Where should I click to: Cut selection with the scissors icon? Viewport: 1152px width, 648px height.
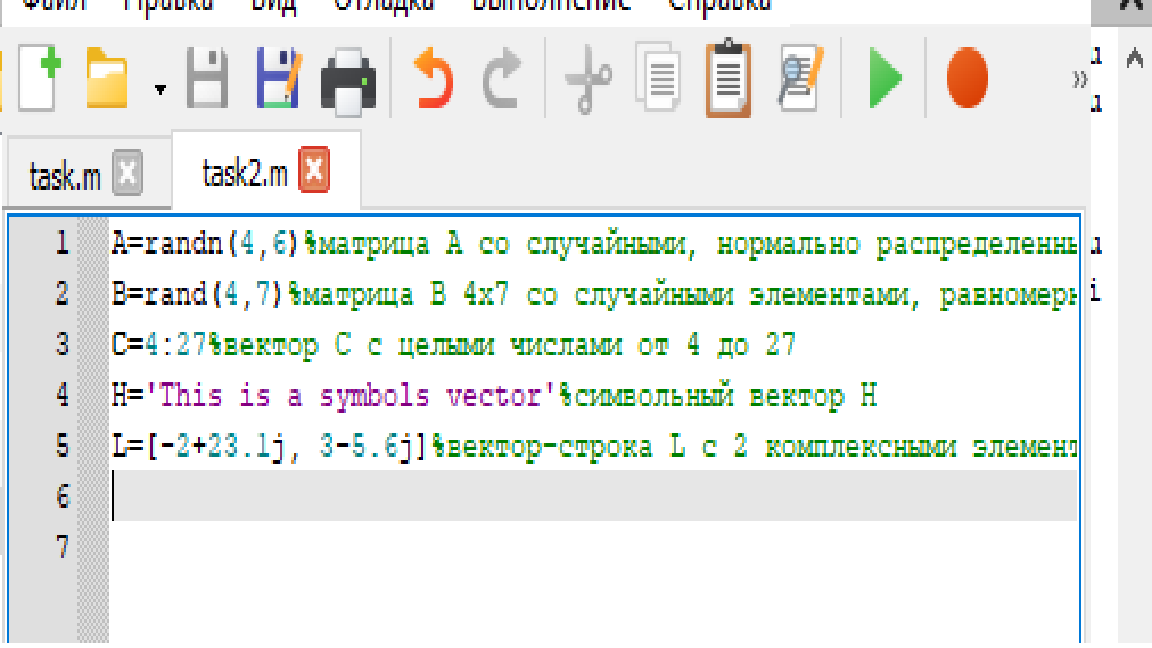click(588, 80)
